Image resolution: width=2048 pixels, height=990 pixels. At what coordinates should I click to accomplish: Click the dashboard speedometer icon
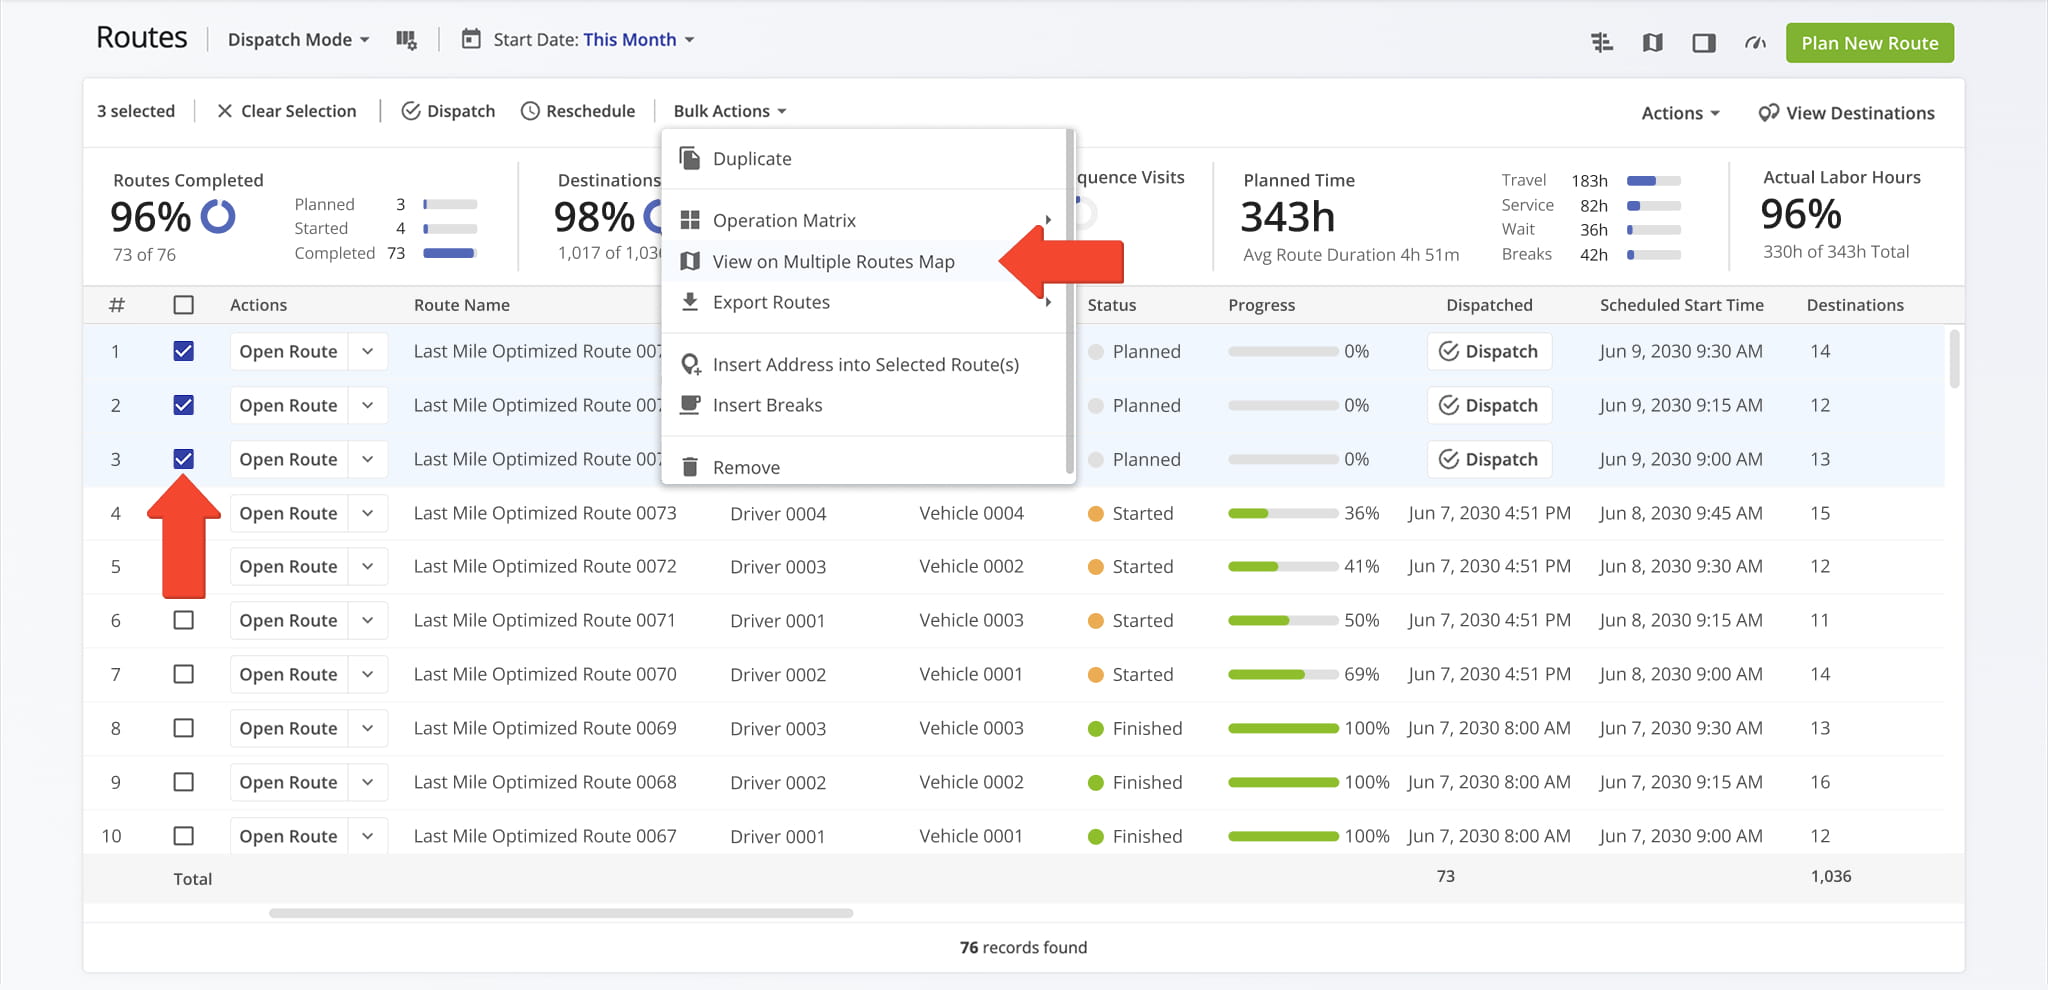[1756, 43]
